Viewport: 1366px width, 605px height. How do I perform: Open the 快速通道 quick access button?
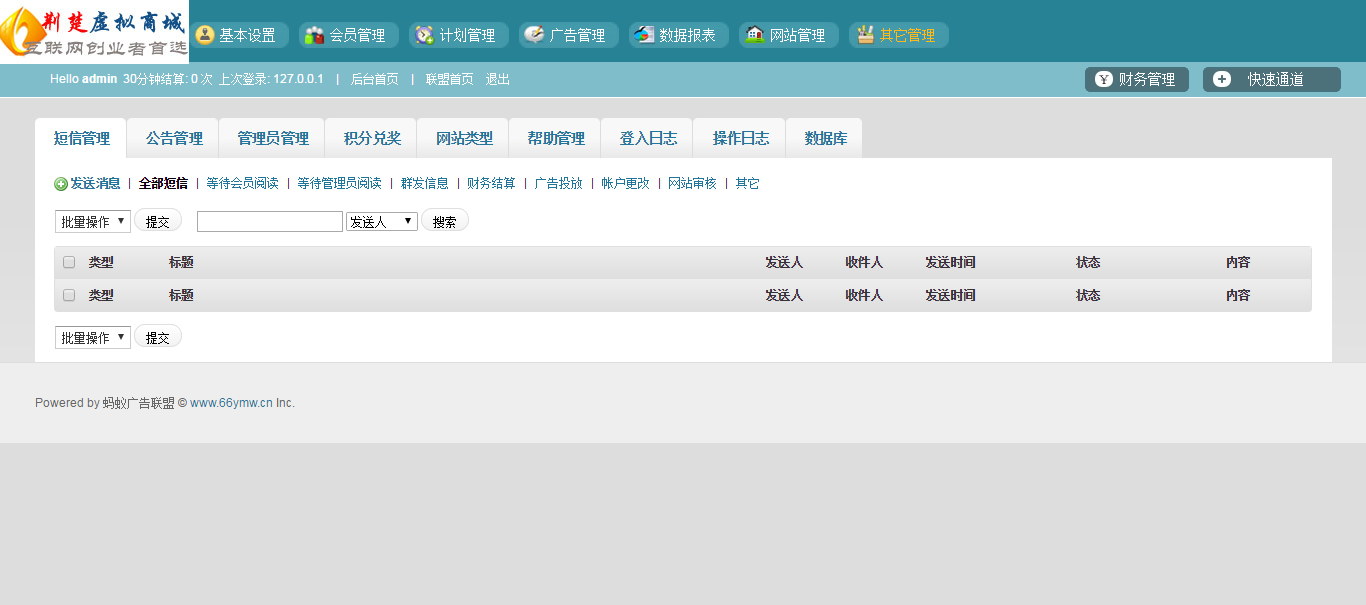(x=1272, y=80)
